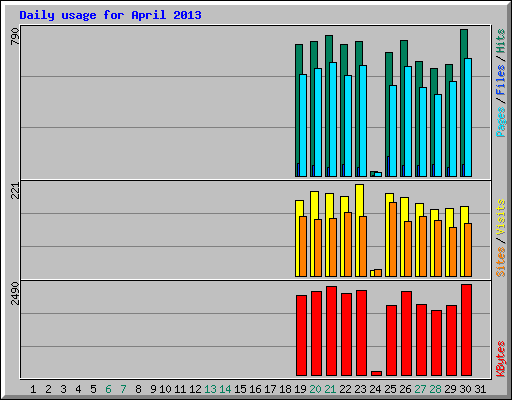Click day 24 on the date axis
This screenshot has height=400, width=512.
[x=375, y=389]
